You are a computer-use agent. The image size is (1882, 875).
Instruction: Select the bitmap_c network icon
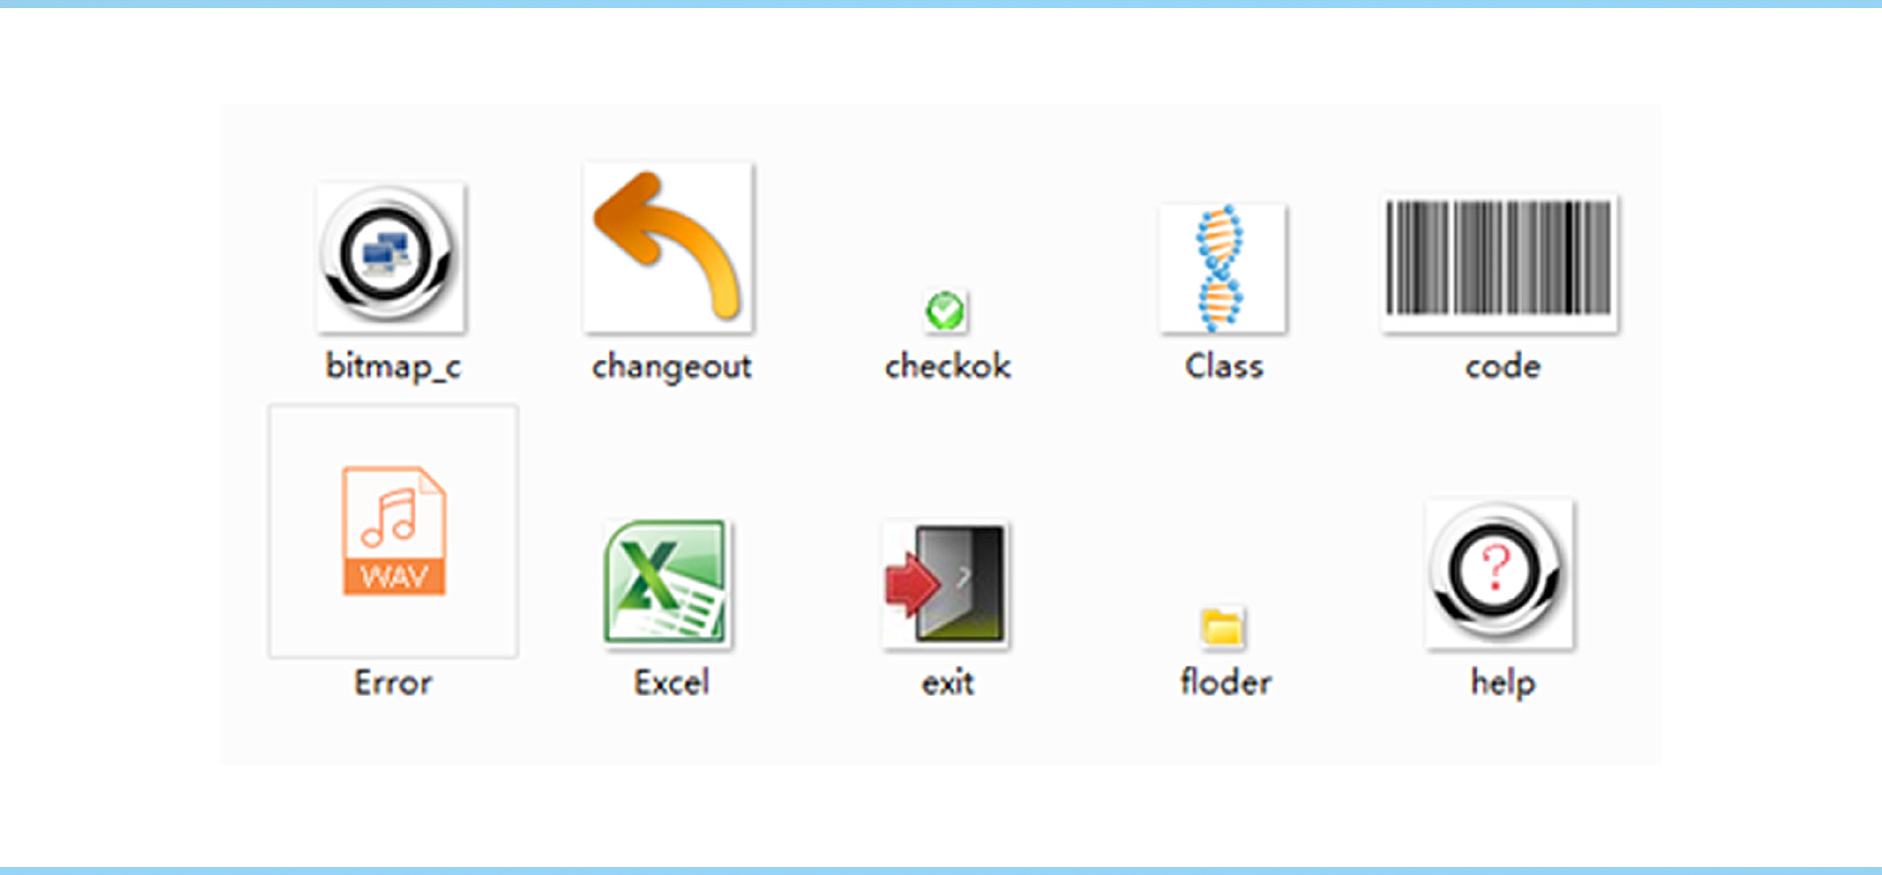[x=391, y=257]
